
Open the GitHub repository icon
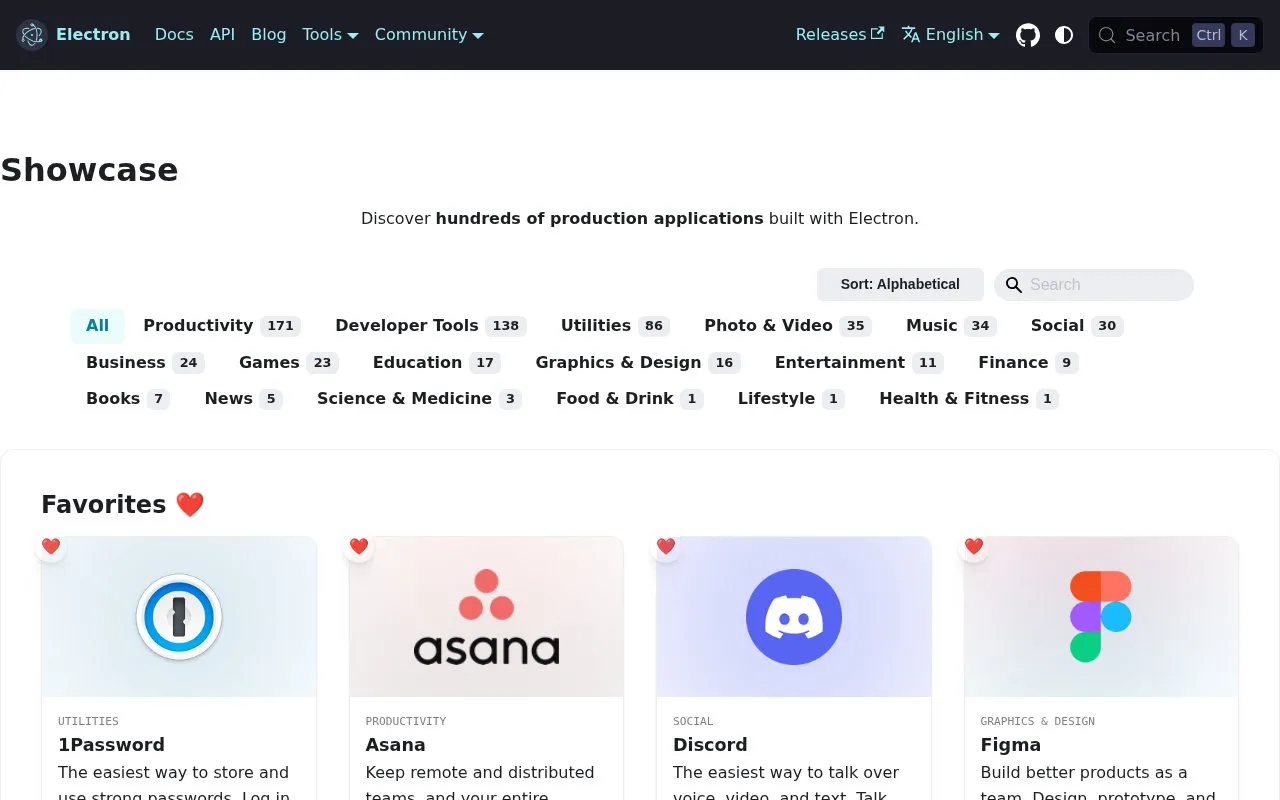[x=1028, y=35]
